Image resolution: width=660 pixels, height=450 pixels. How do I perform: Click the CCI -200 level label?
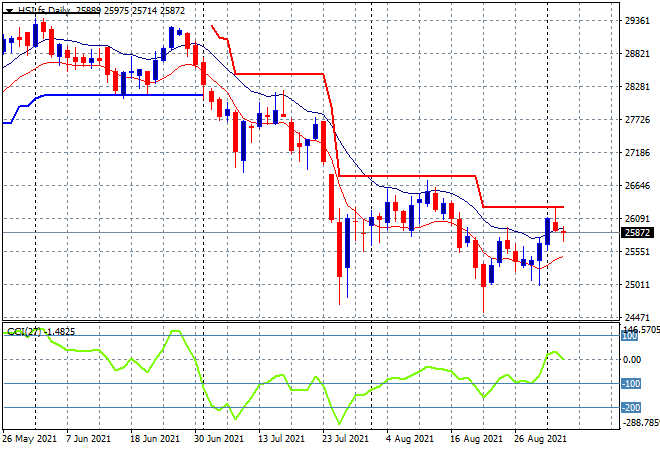(x=631, y=407)
